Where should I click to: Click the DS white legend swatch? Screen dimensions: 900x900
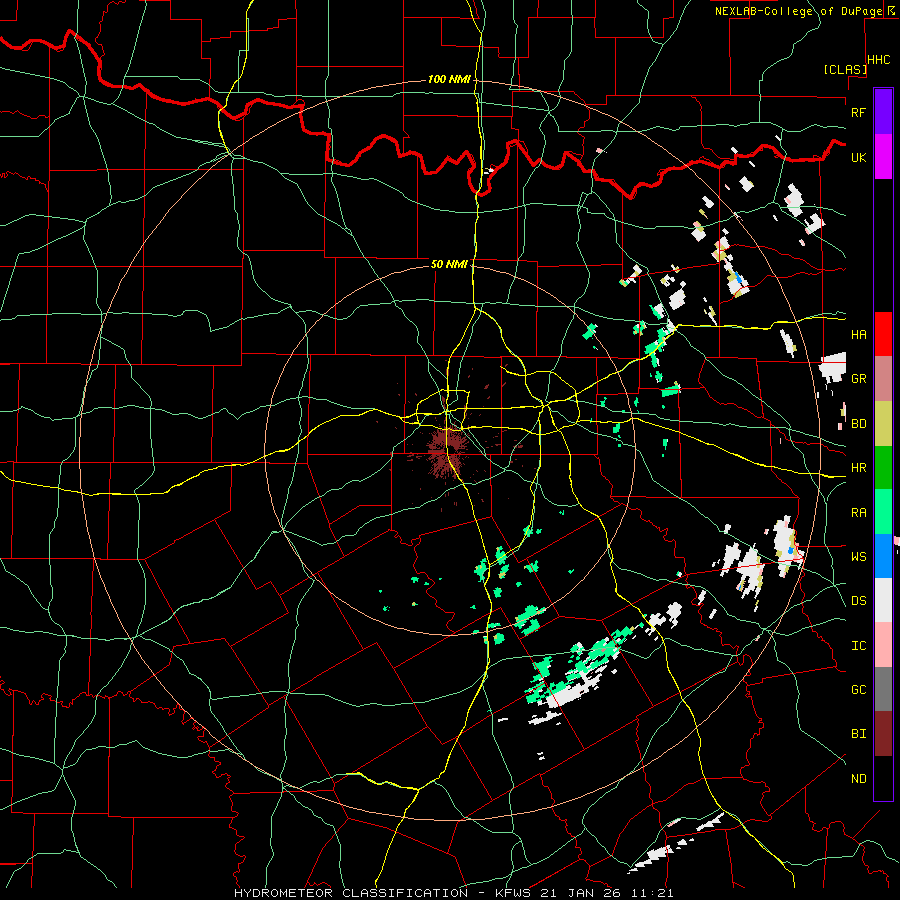point(883,600)
